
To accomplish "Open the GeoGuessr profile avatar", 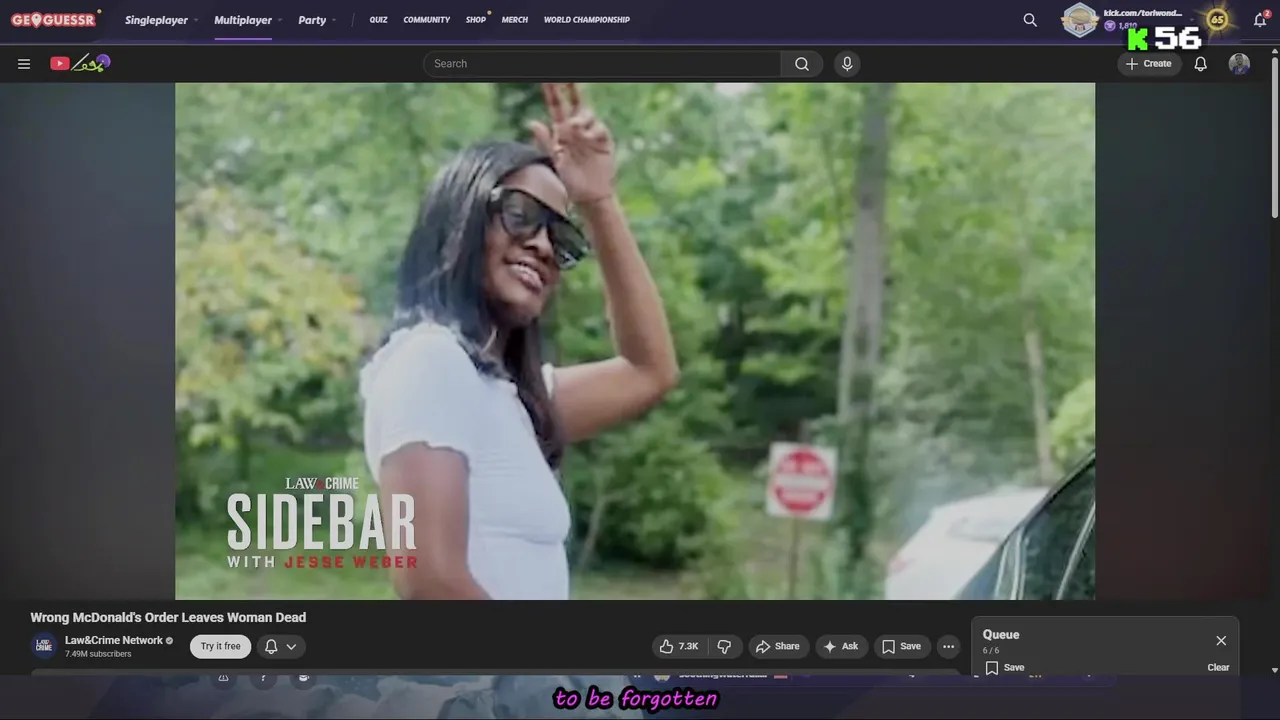I will [1079, 20].
